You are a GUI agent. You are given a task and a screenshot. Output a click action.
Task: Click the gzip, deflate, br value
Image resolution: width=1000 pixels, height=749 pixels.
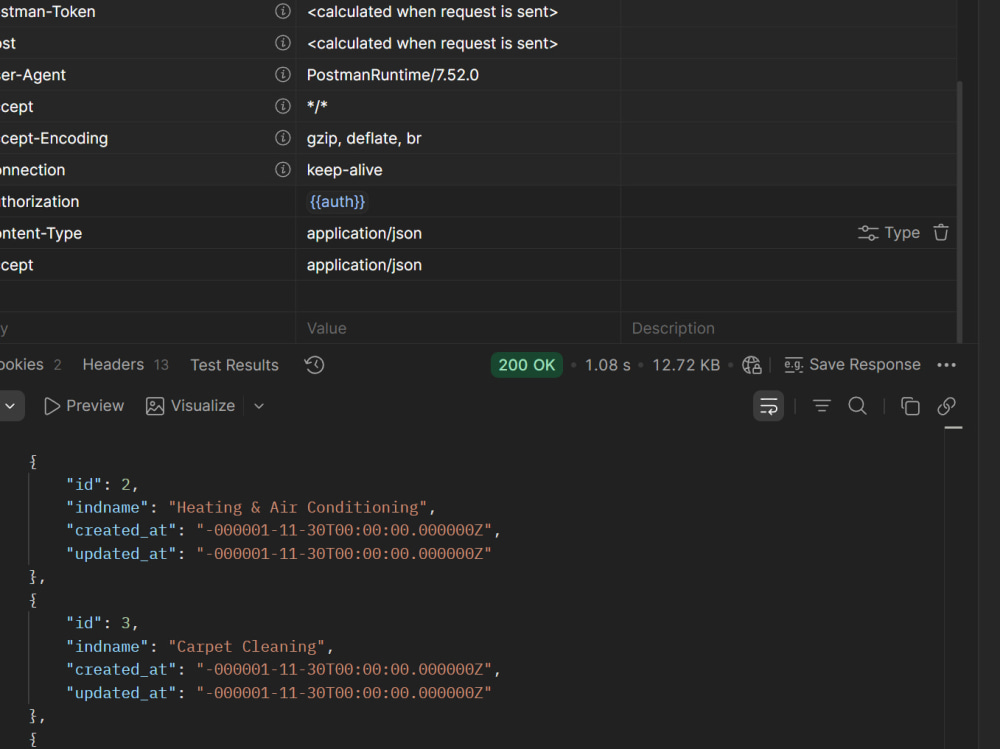click(x=364, y=138)
